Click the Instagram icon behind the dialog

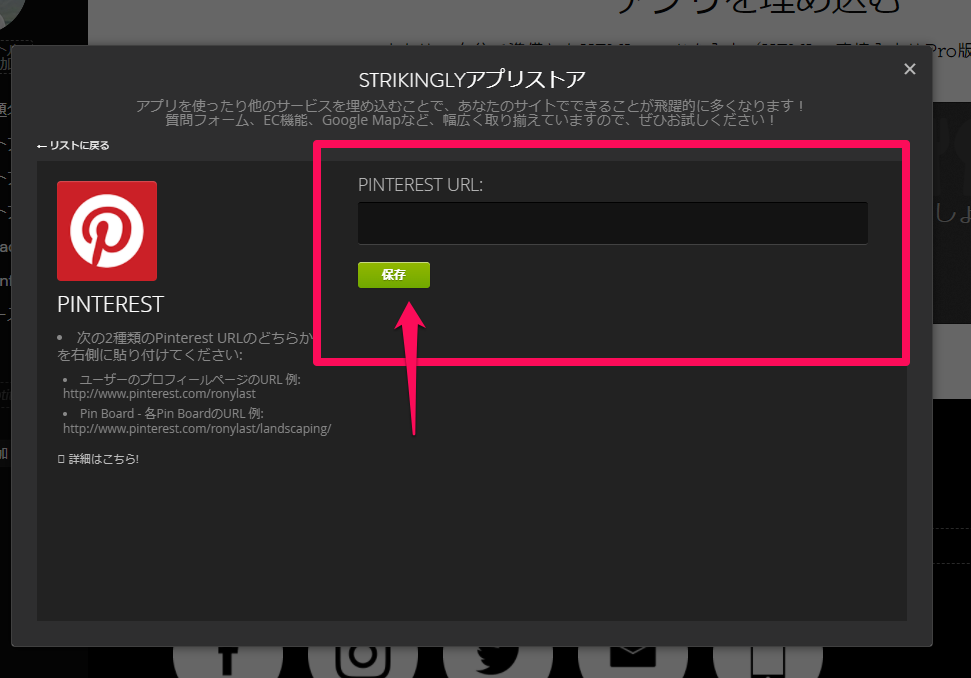click(x=363, y=661)
